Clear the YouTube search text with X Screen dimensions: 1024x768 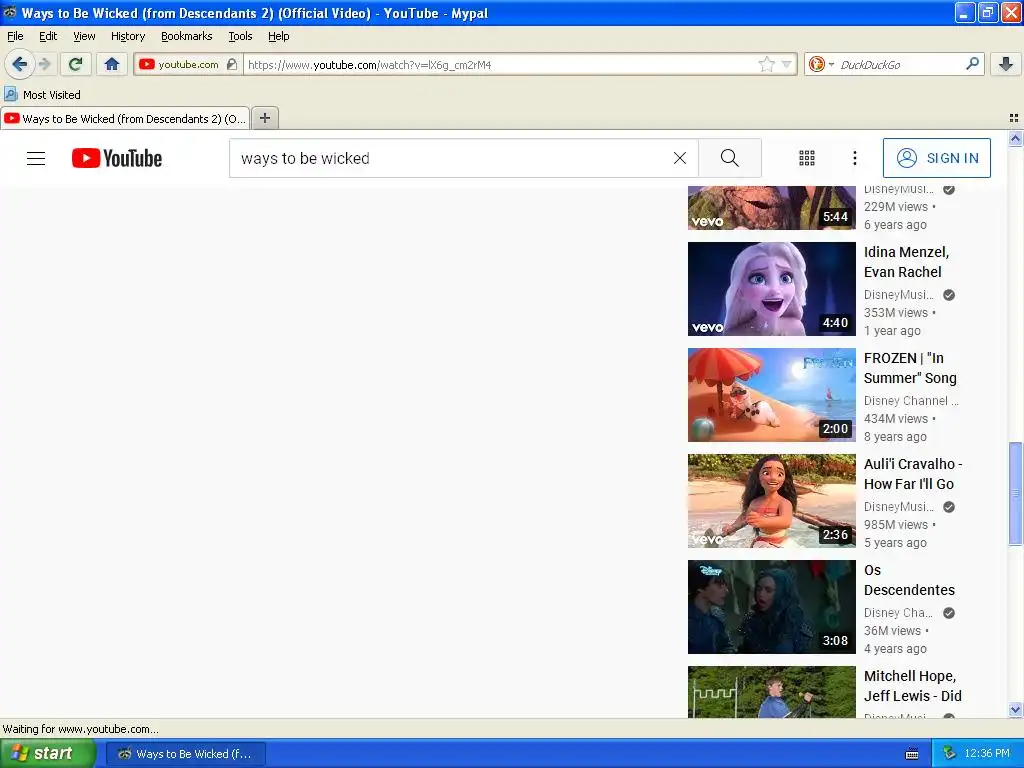(680, 158)
